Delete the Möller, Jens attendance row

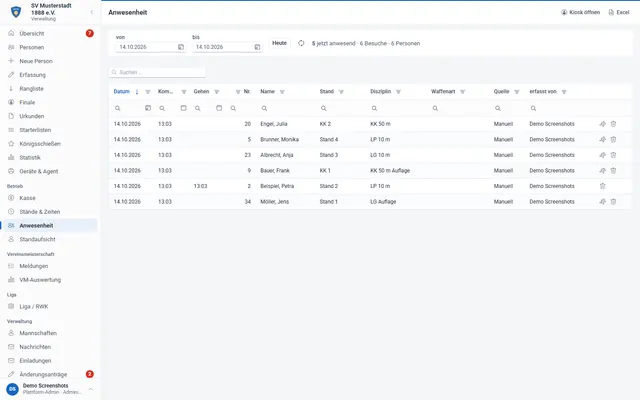613,202
